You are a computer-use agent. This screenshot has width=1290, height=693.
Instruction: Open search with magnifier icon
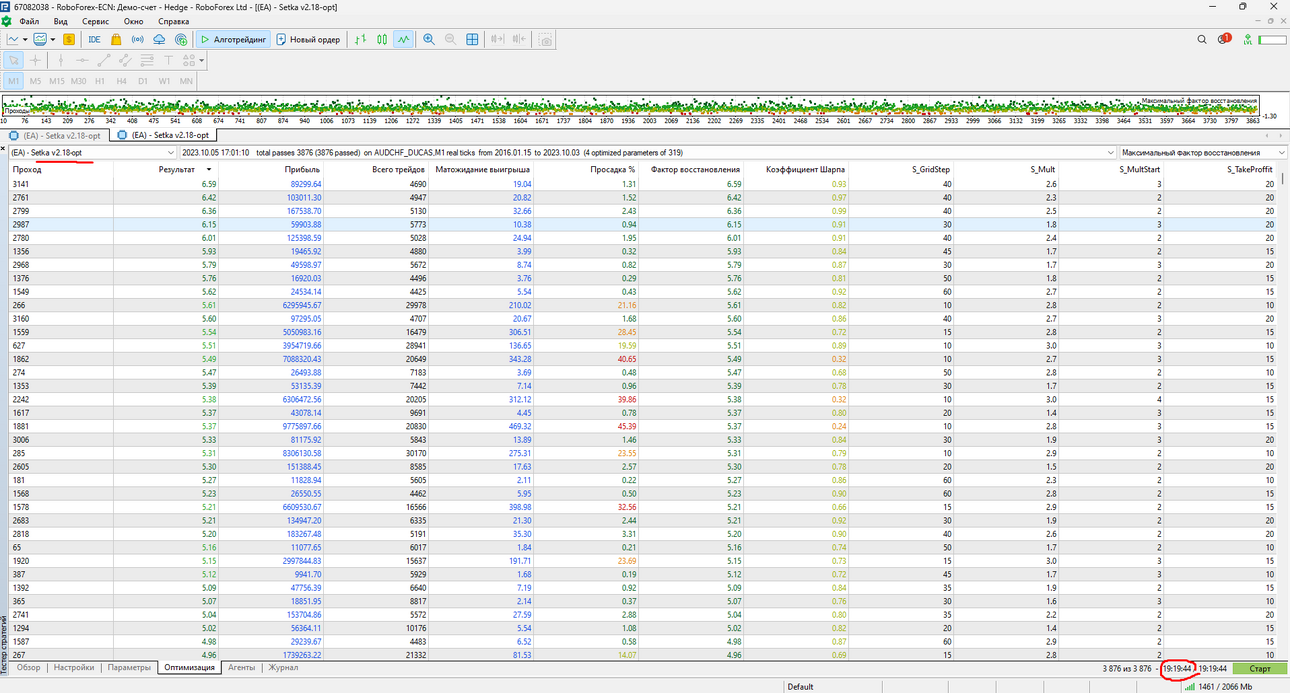(x=1203, y=40)
